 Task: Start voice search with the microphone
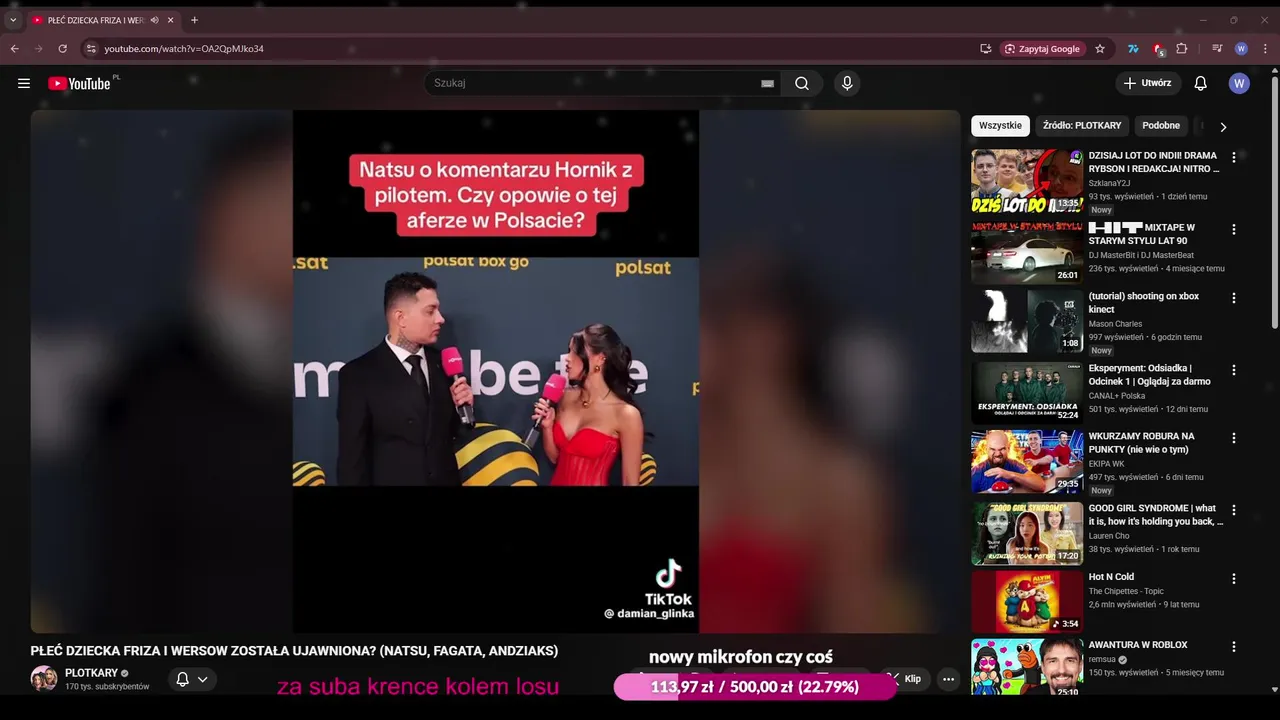coord(847,83)
